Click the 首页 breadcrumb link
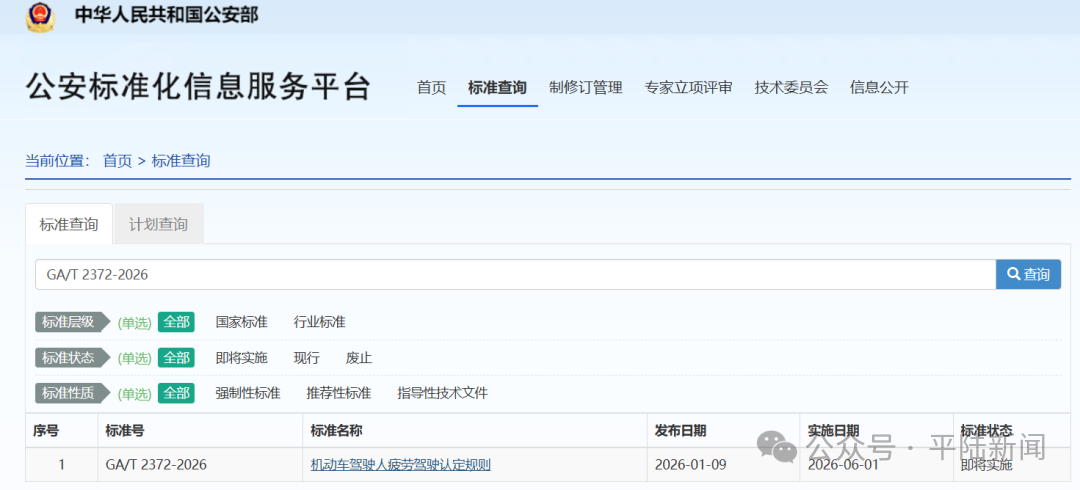Image resolution: width=1080 pixels, height=490 pixels. click(x=117, y=161)
